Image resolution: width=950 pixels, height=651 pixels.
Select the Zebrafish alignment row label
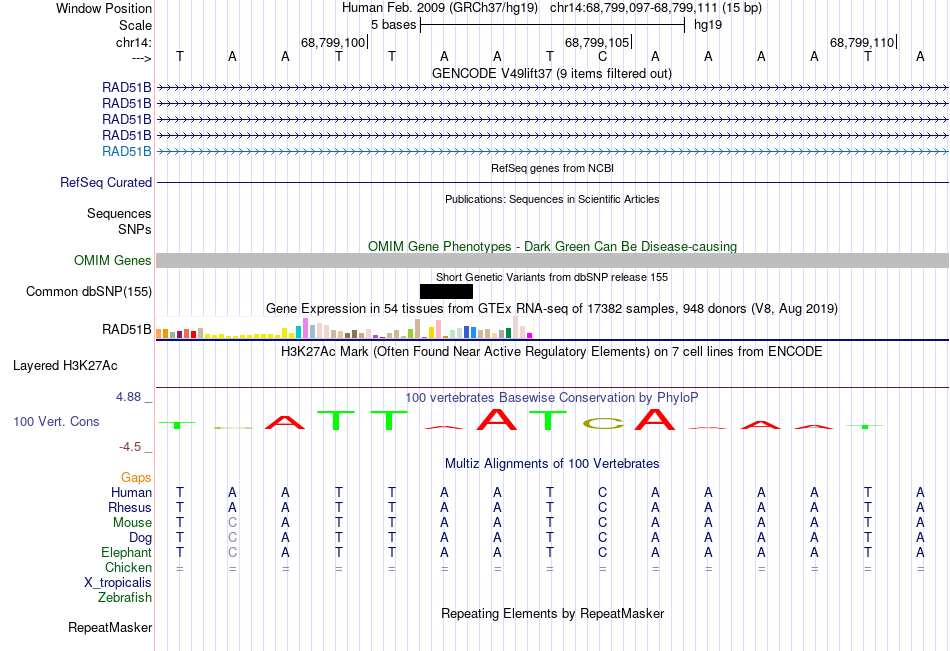pyautogui.click(x=125, y=598)
